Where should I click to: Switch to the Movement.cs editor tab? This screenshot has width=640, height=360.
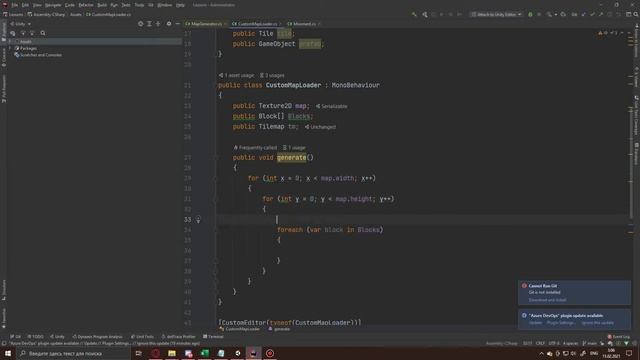click(x=304, y=24)
